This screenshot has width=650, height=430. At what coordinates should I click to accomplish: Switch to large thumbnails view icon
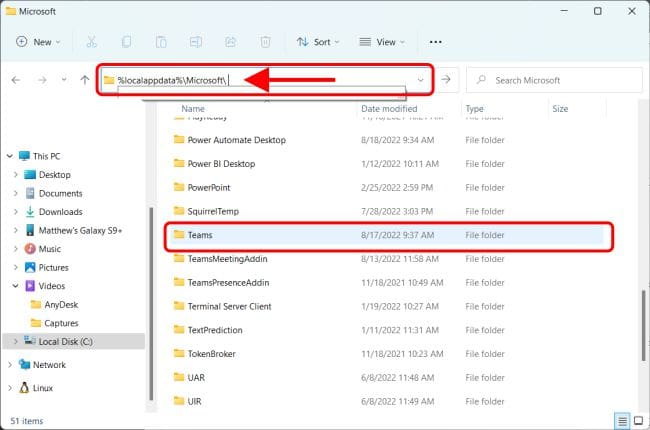click(638, 421)
